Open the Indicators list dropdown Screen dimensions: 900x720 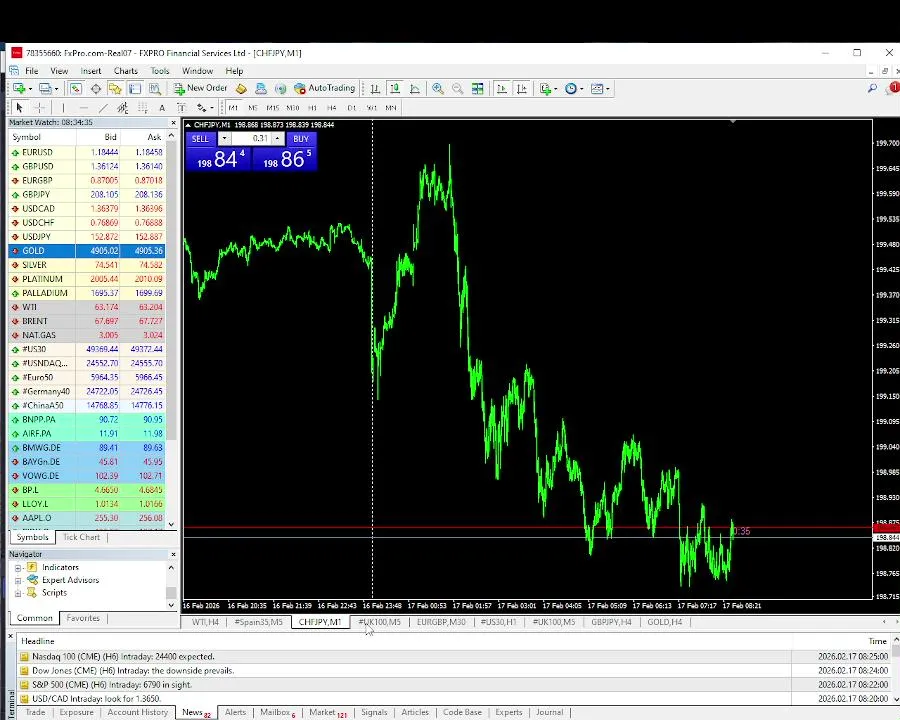(x=548, y=88)
